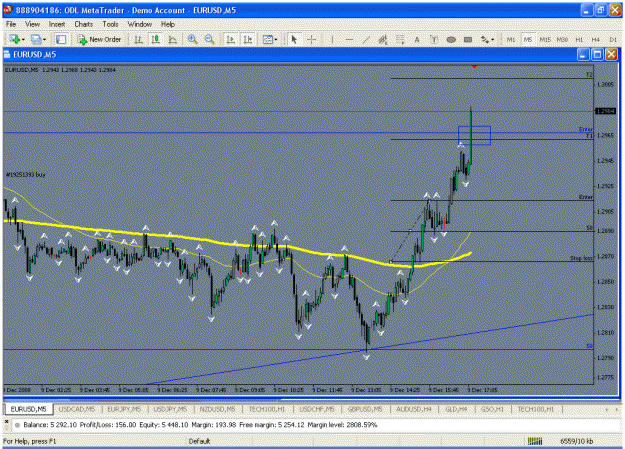This screenshot has width=625, height=449.
Task: Select the Ellipse drawing tool
Action: [x=451, y=39]
